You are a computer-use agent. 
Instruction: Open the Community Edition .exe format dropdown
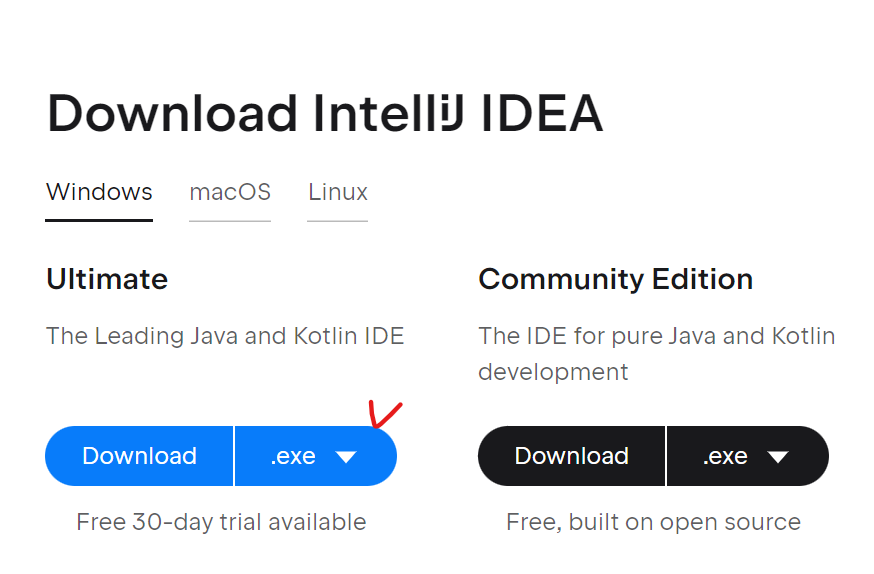(x=747, y=456)
